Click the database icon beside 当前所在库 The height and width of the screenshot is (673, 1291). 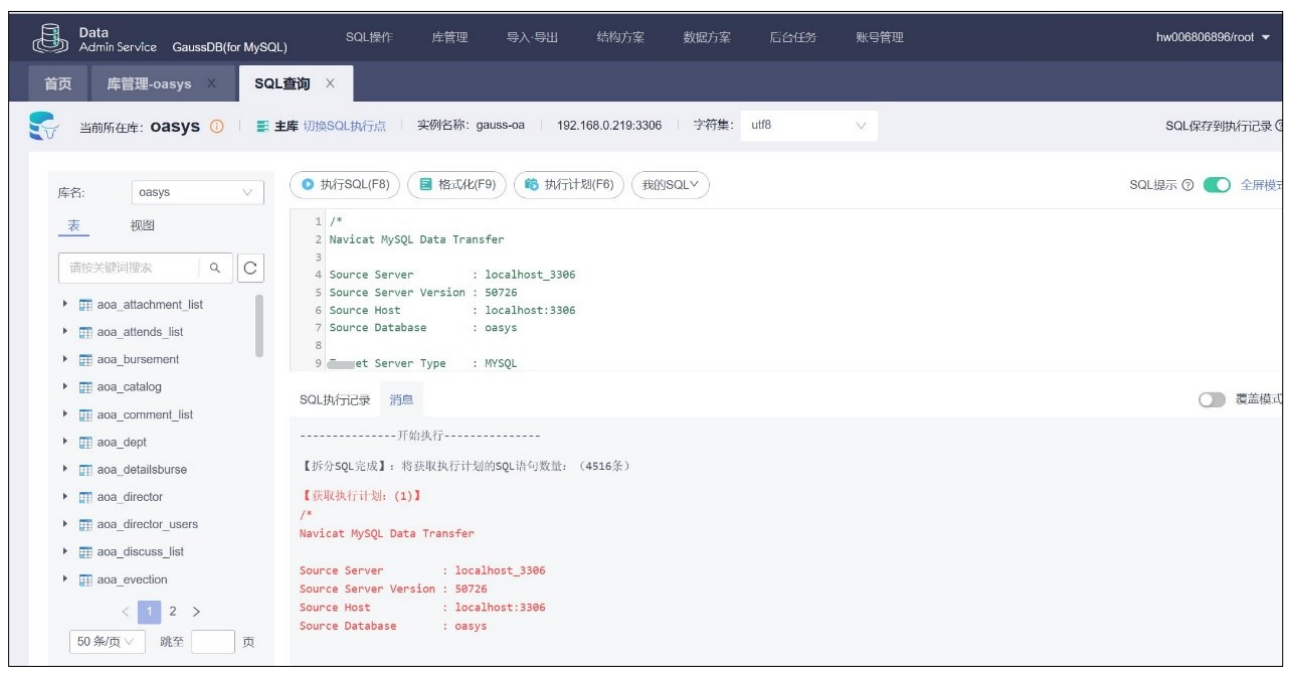click(42, 126)
